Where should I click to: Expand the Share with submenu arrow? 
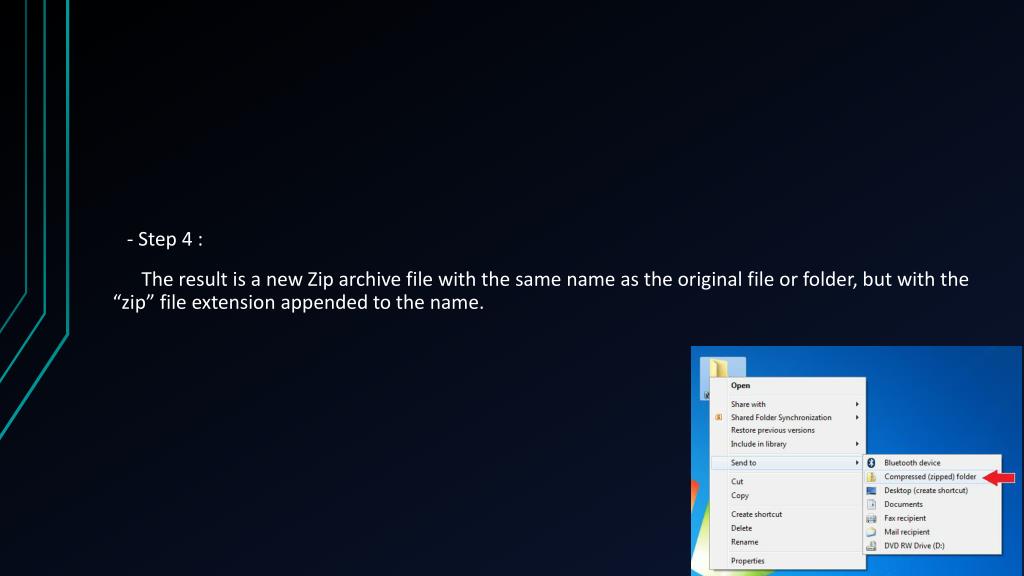pyautogui.click(x=857, y=404)
